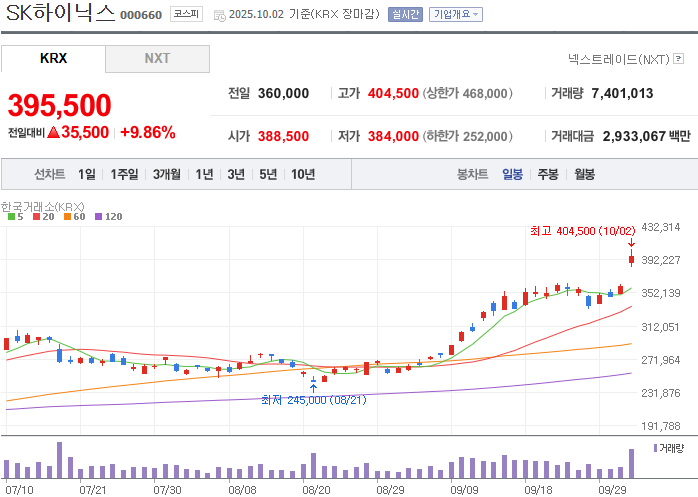The height and width of the screenshot is (497, 698).
Task: Click the 최고 404,500 (10/02) label
Action: click(x=582, y=231)
